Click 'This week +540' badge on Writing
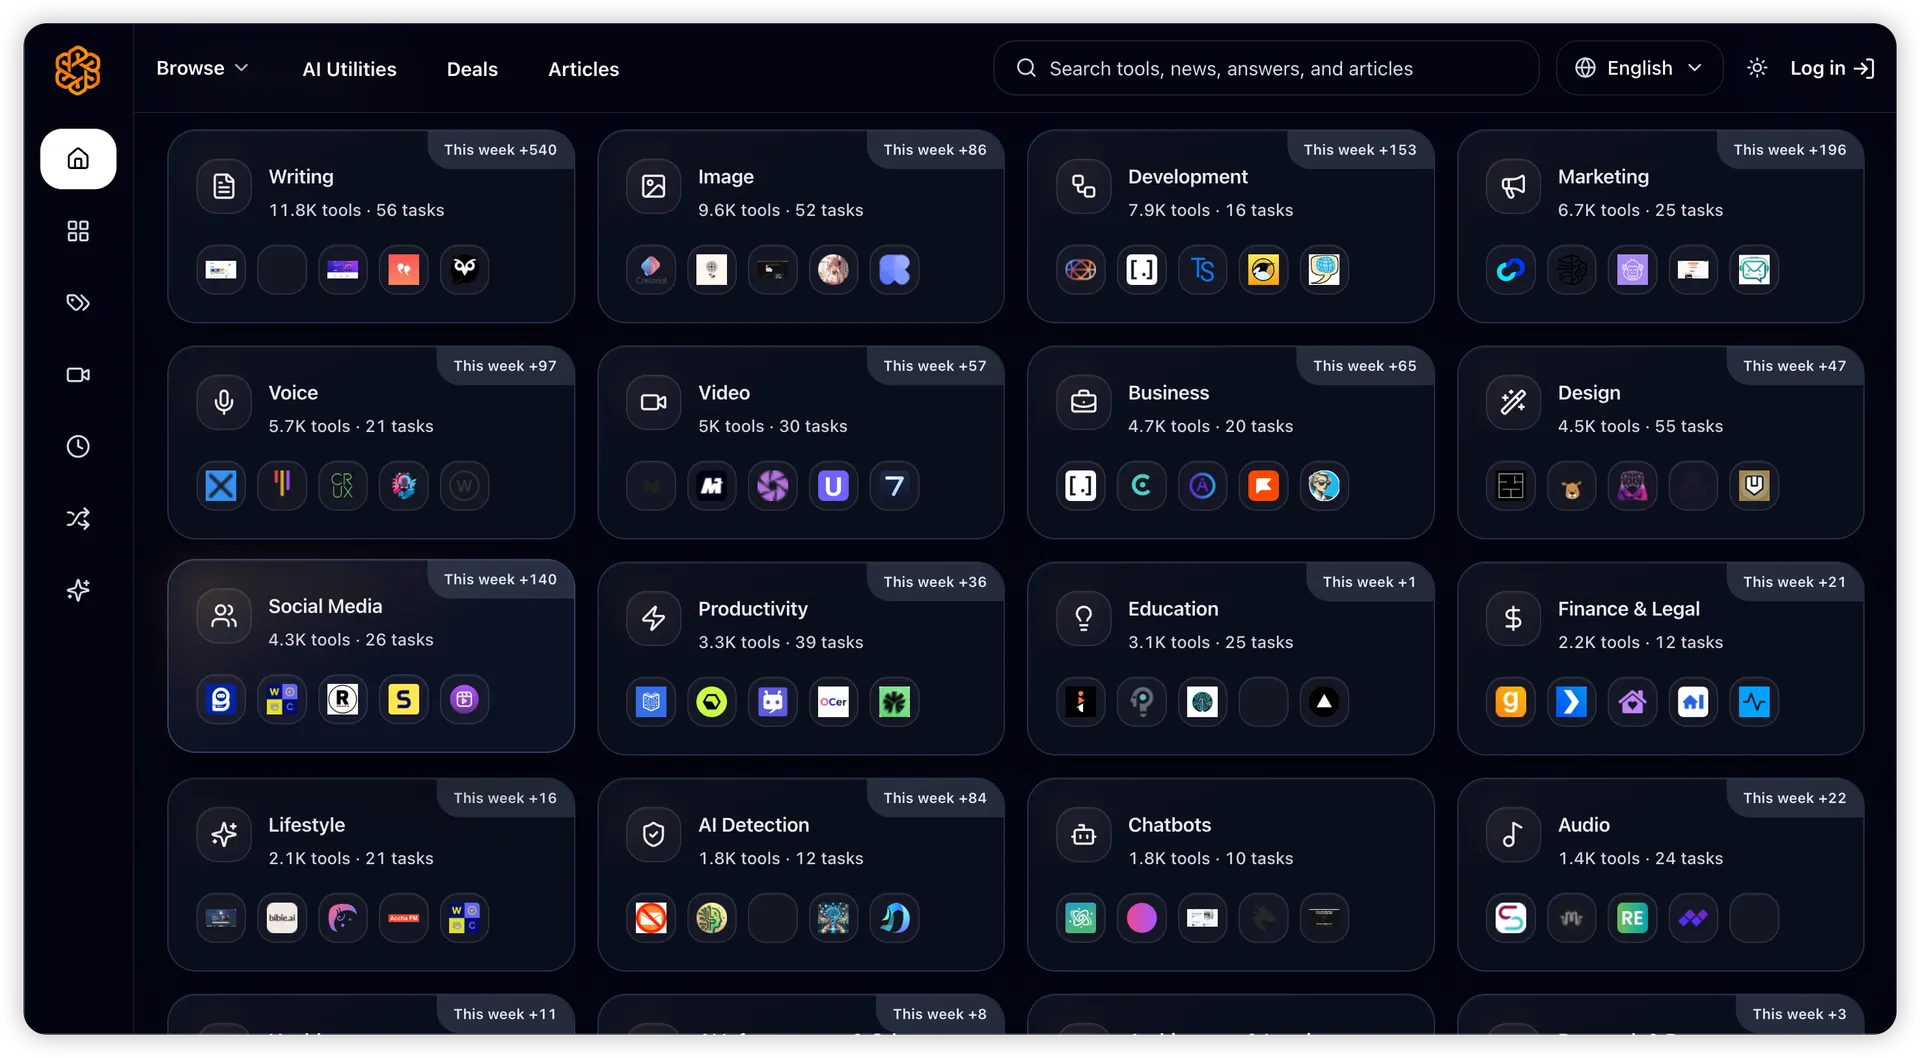Screen dimensions: 1920x1058 [500, 150]
